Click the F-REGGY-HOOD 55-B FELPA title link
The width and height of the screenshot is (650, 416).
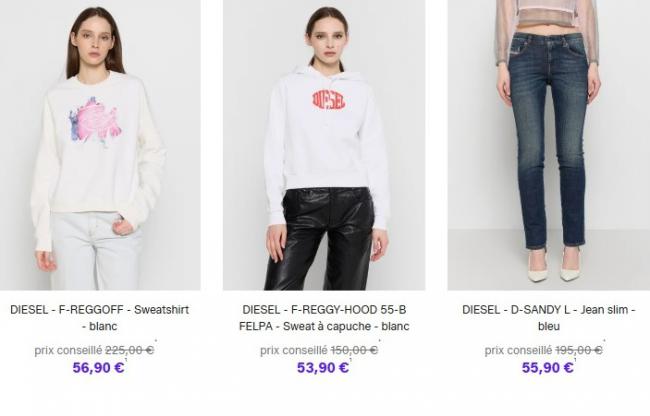[324, 318]
